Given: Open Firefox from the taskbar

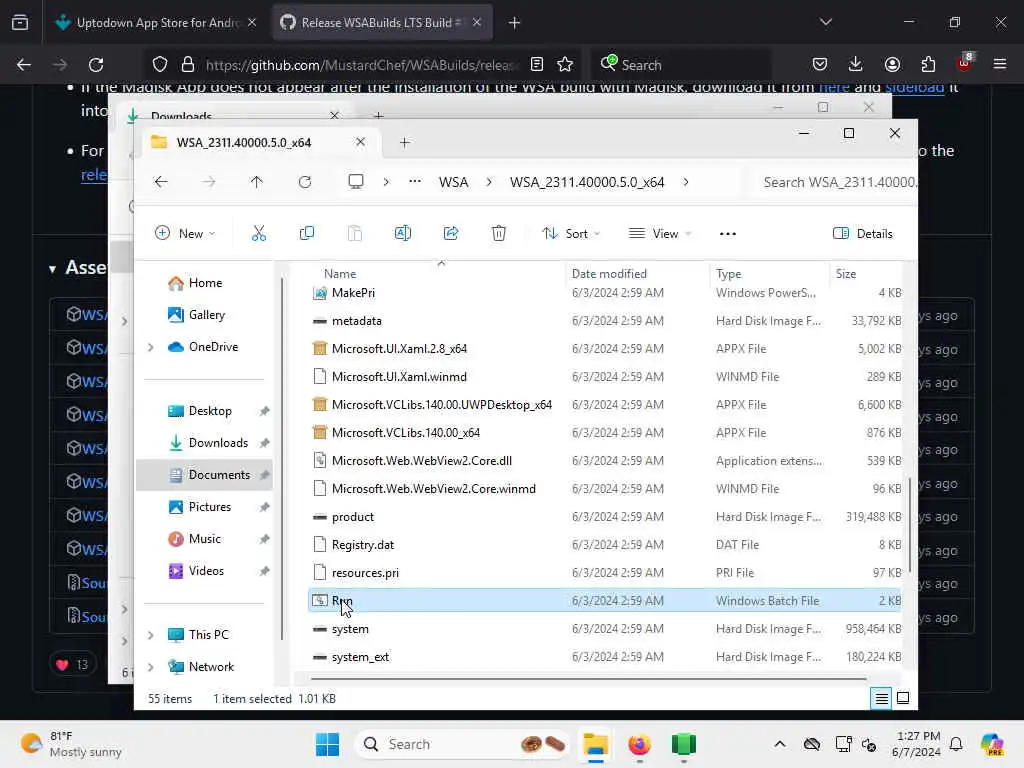Looking at the screenshot, I should tap(639, 744).
